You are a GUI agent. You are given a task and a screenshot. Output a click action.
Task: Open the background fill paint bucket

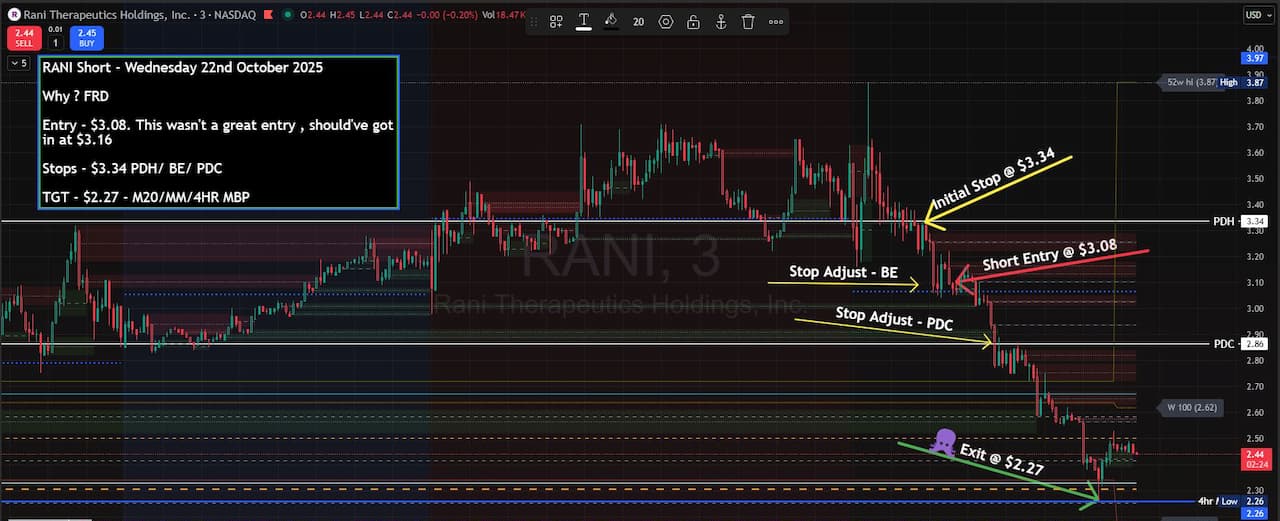611,21
